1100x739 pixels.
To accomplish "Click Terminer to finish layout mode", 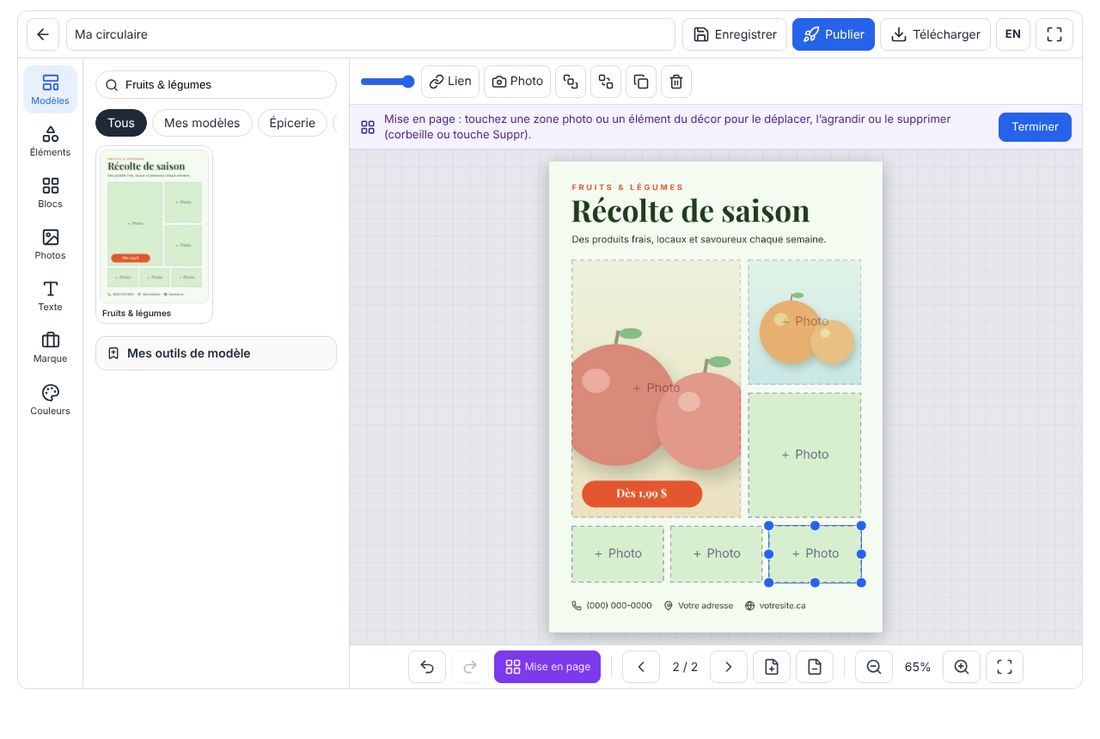I will (x=1035, y=127).
